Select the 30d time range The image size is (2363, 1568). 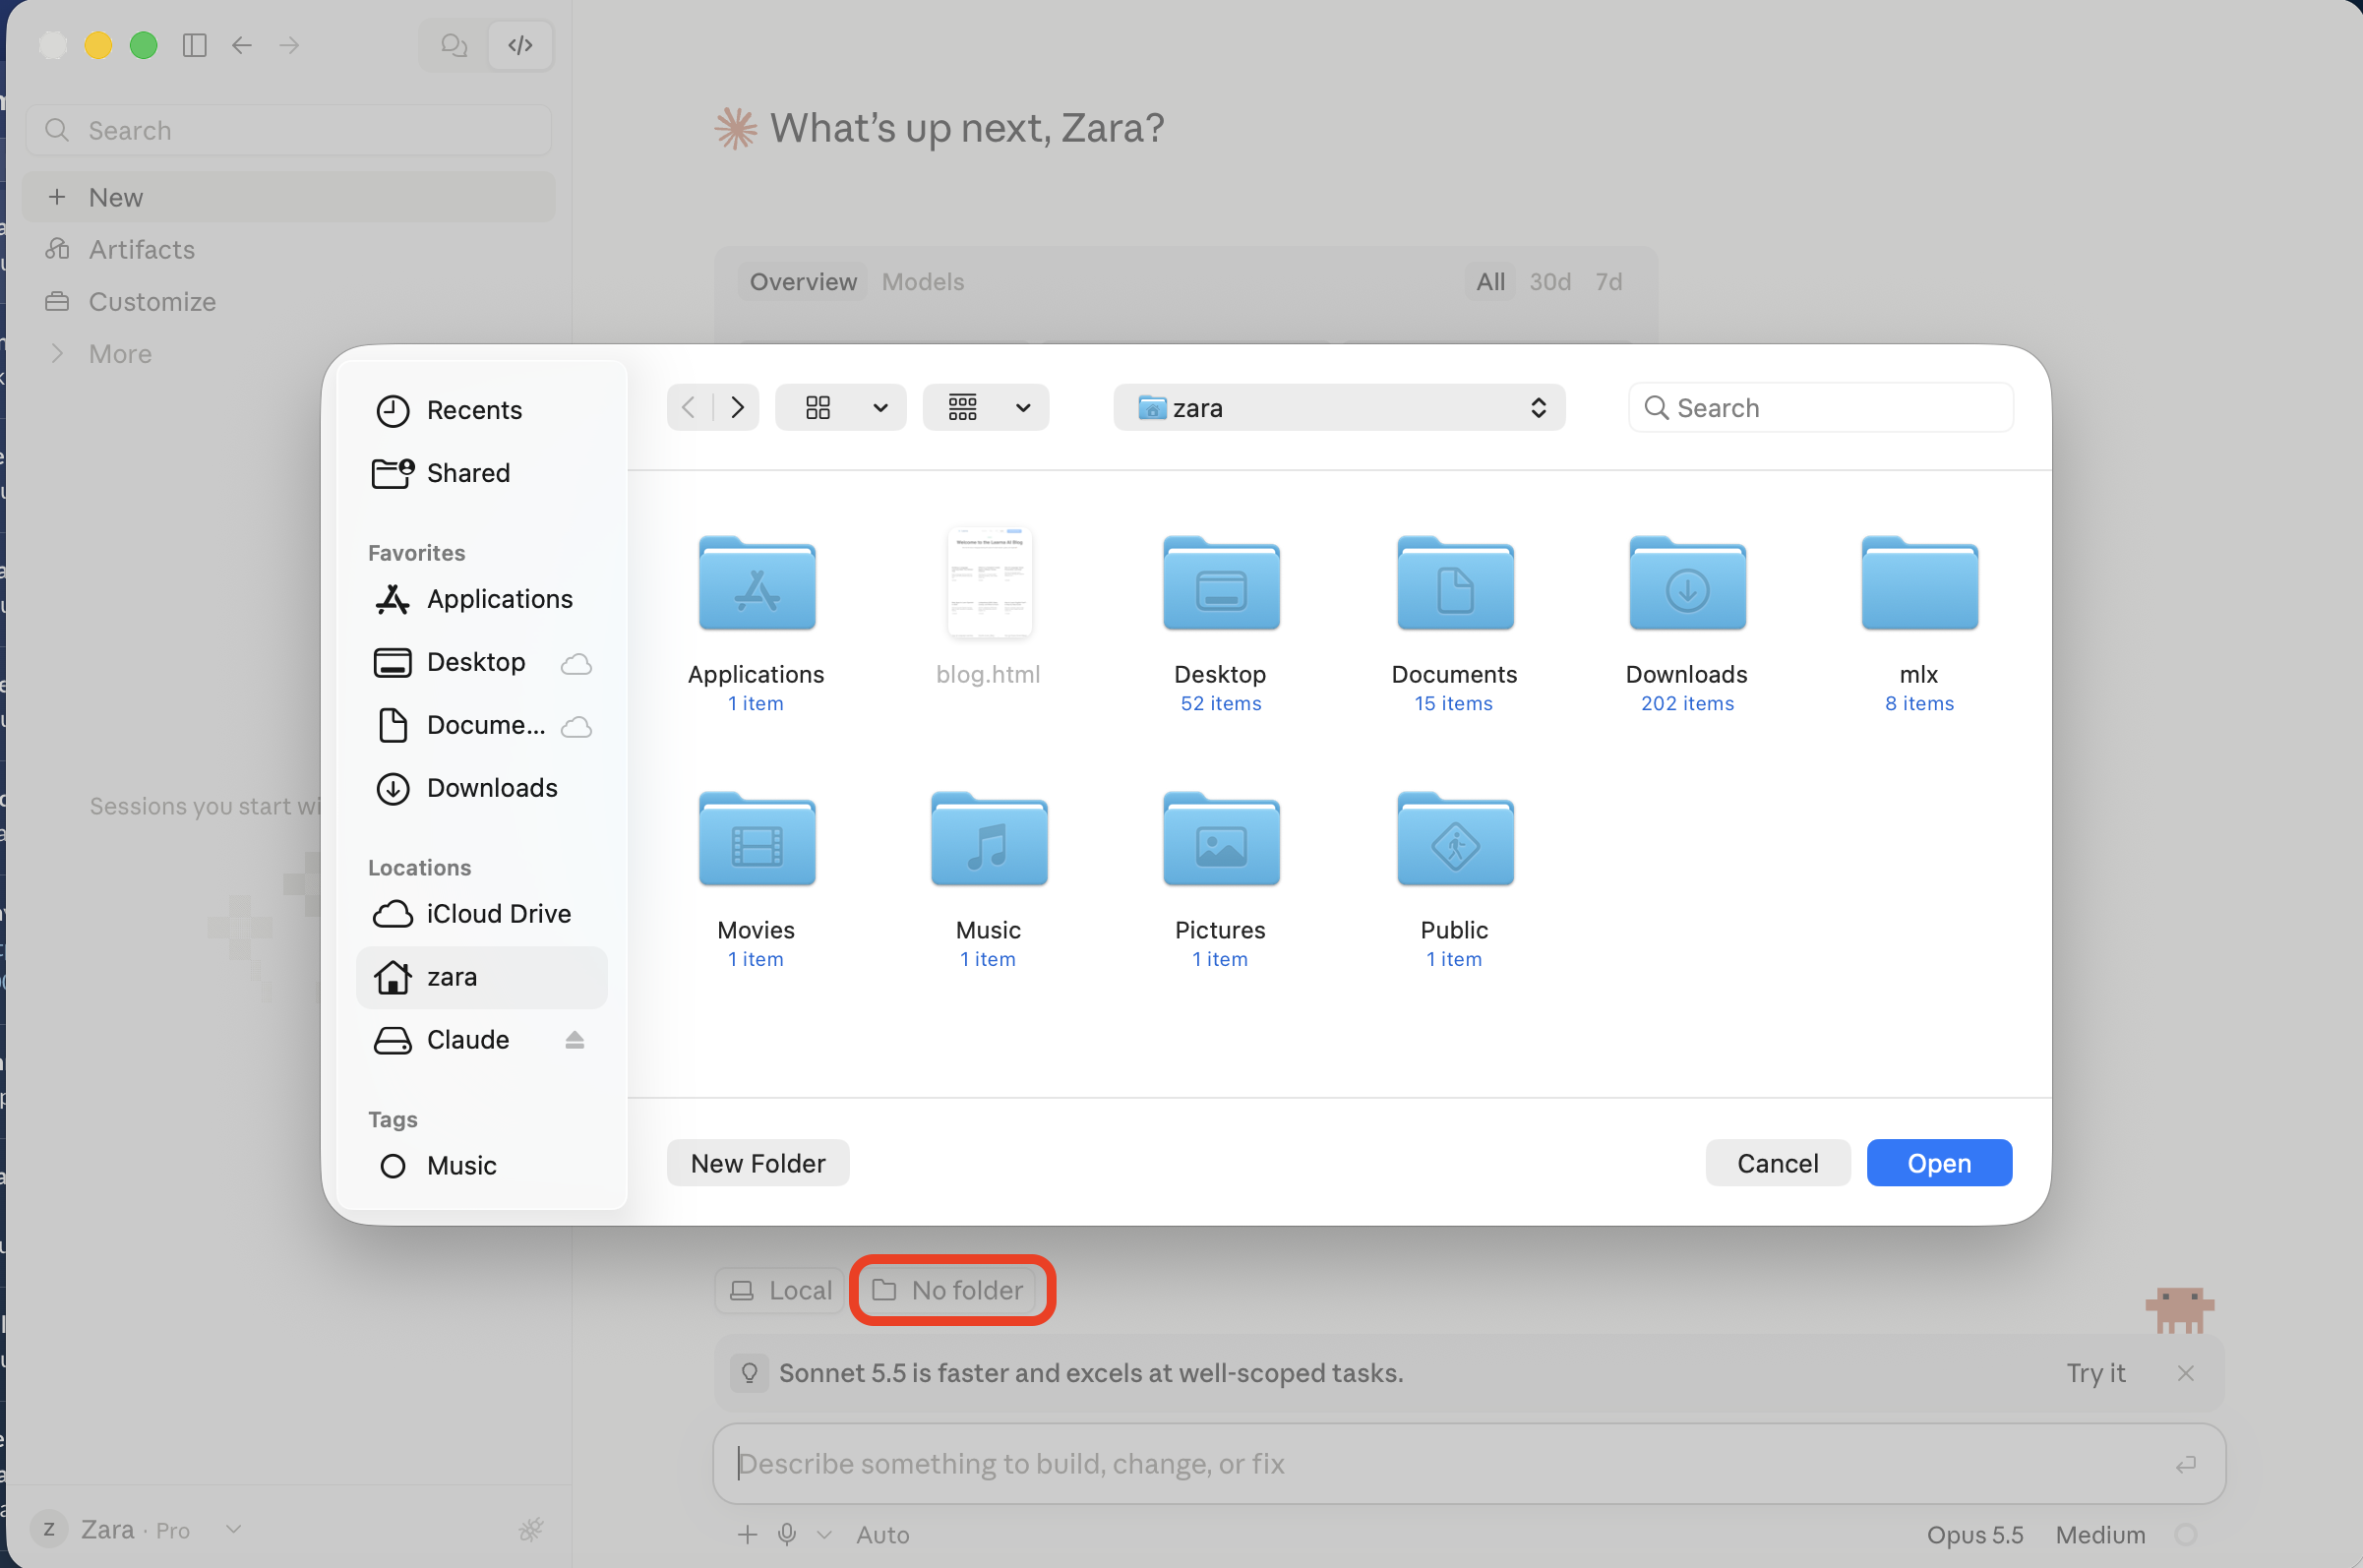point(1549,282)
